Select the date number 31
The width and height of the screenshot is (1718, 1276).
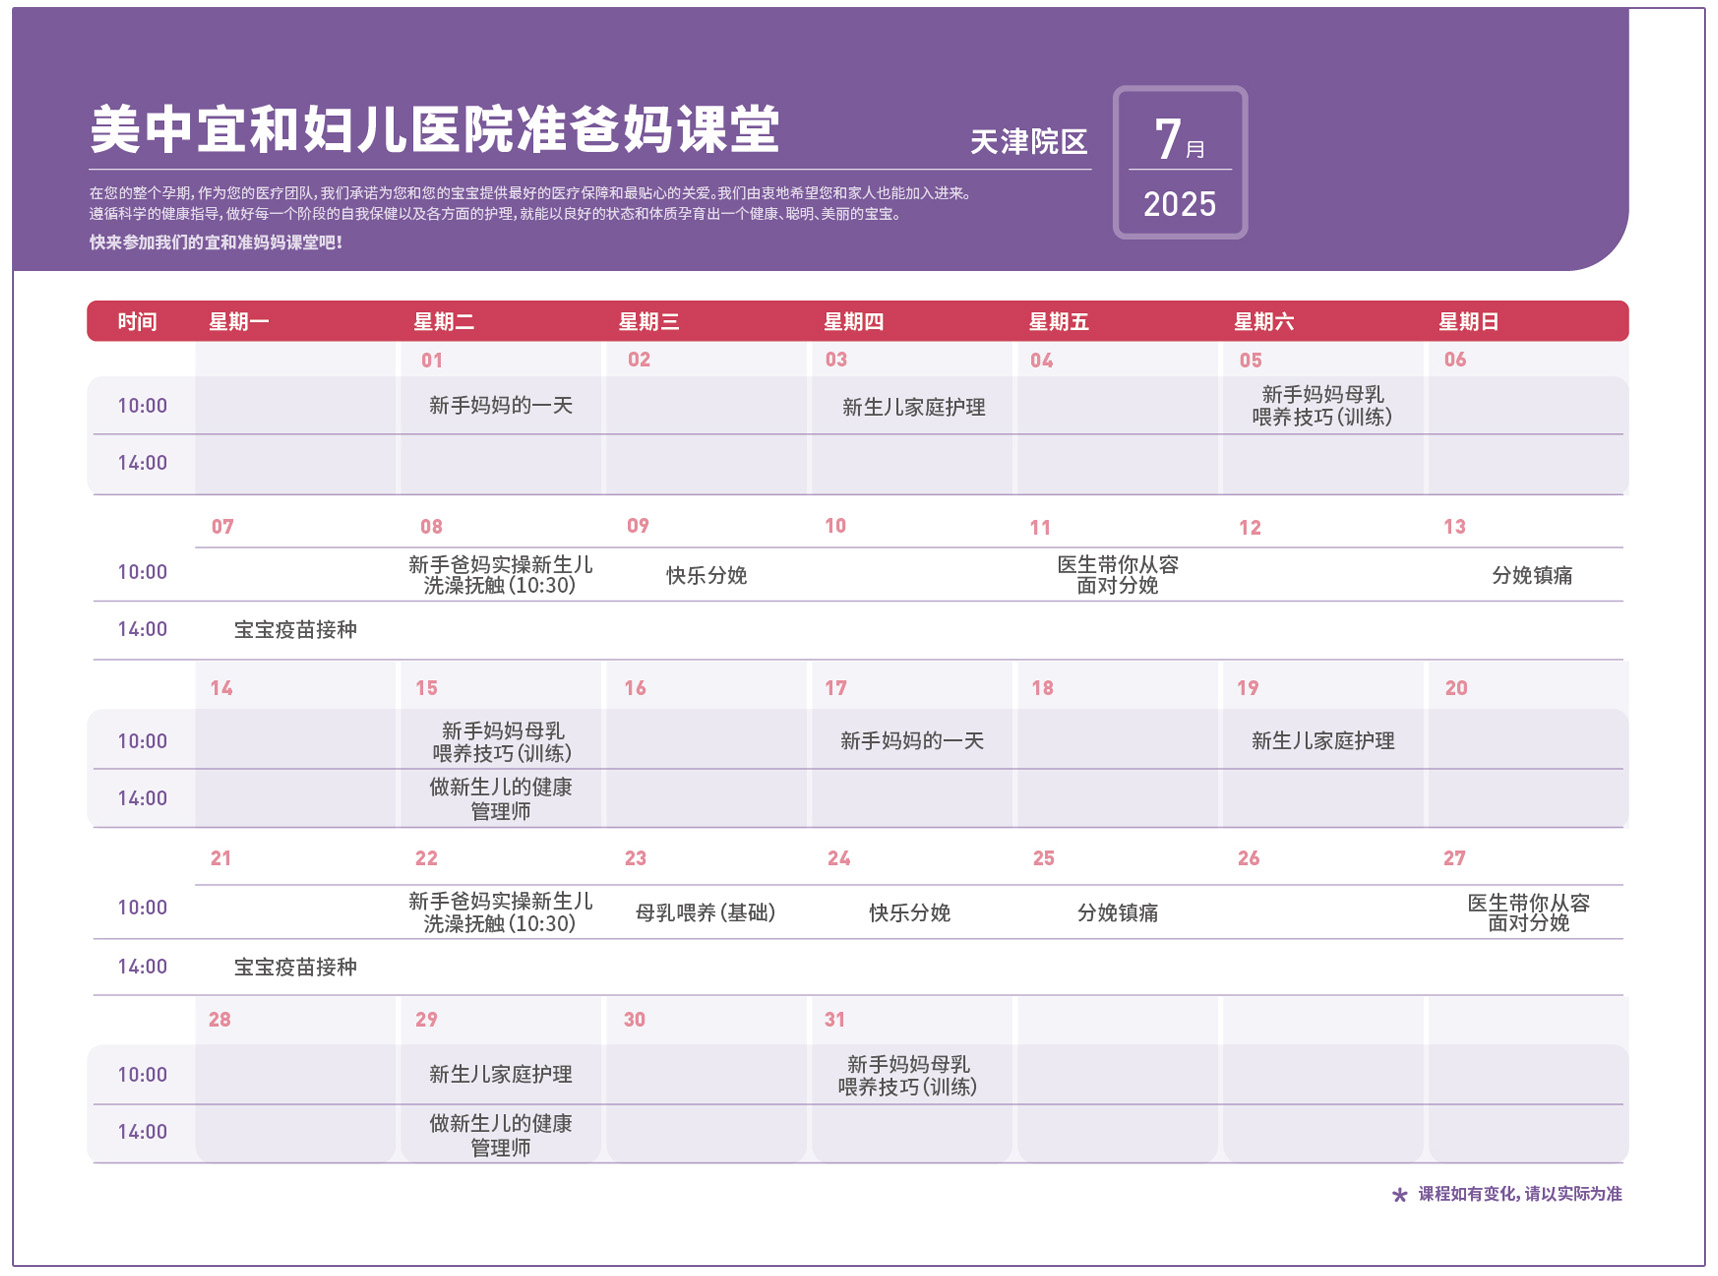click(835, 1020)
